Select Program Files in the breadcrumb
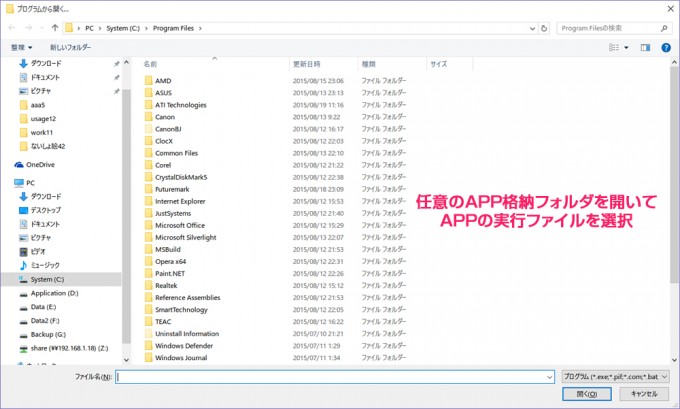The width and height of the screenshot is (680, 409). (173, 28)
